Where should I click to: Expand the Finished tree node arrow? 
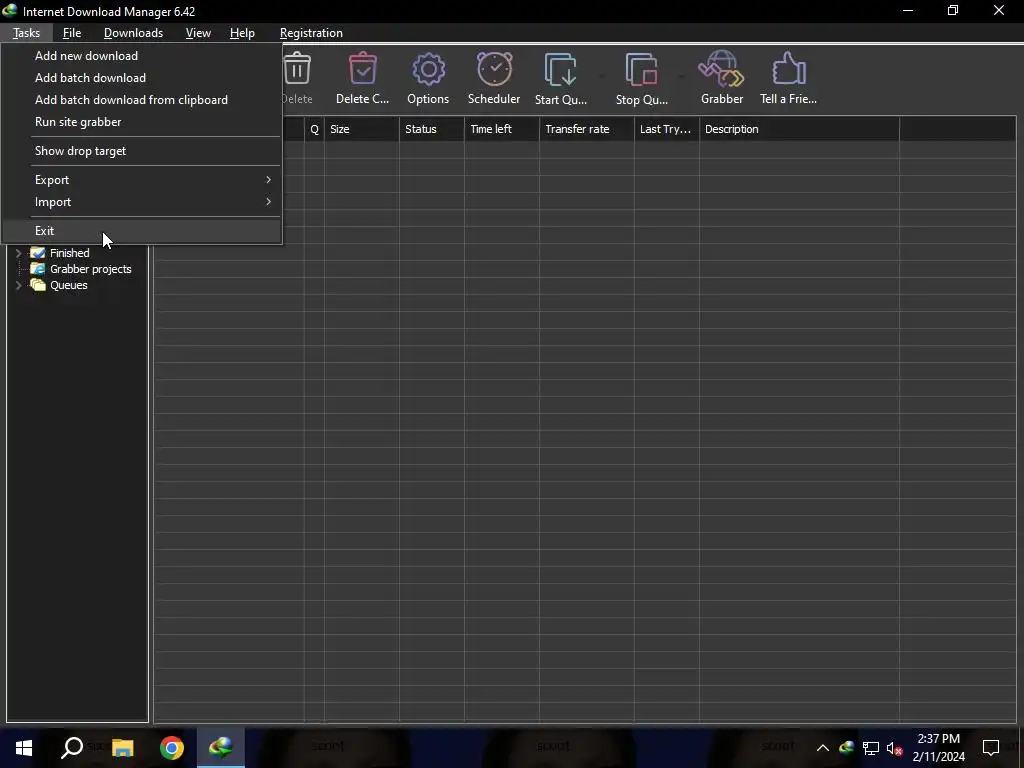point(19,253)
